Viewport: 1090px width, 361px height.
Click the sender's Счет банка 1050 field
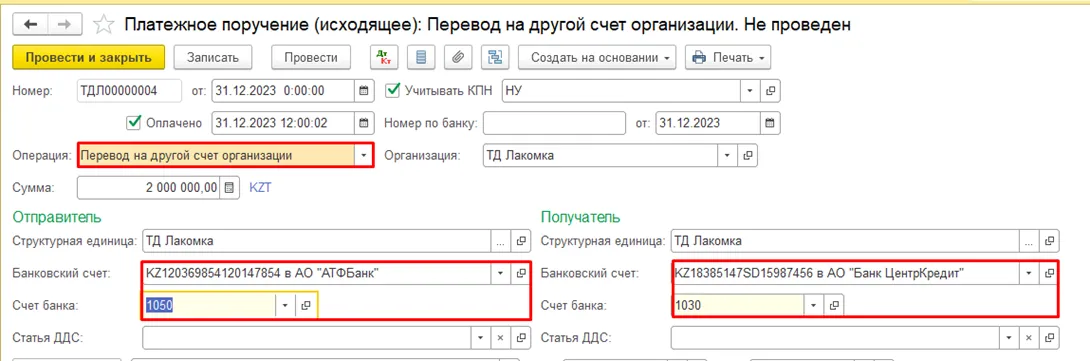pyautogui.click(x=210, y=305)
